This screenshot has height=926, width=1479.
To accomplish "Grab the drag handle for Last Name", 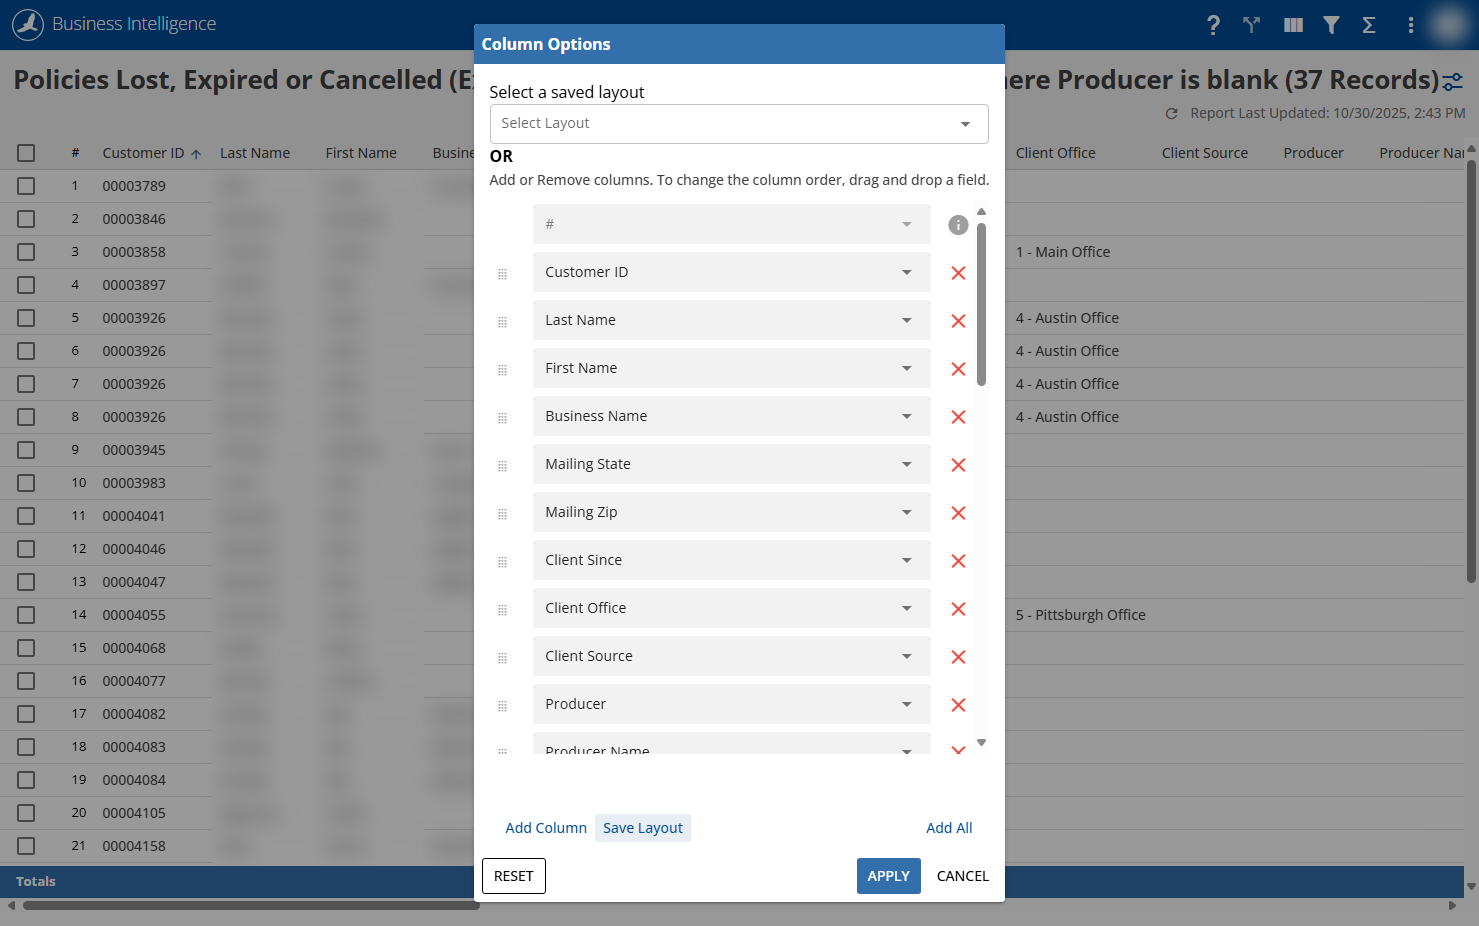I will click(x=502, y=322).
